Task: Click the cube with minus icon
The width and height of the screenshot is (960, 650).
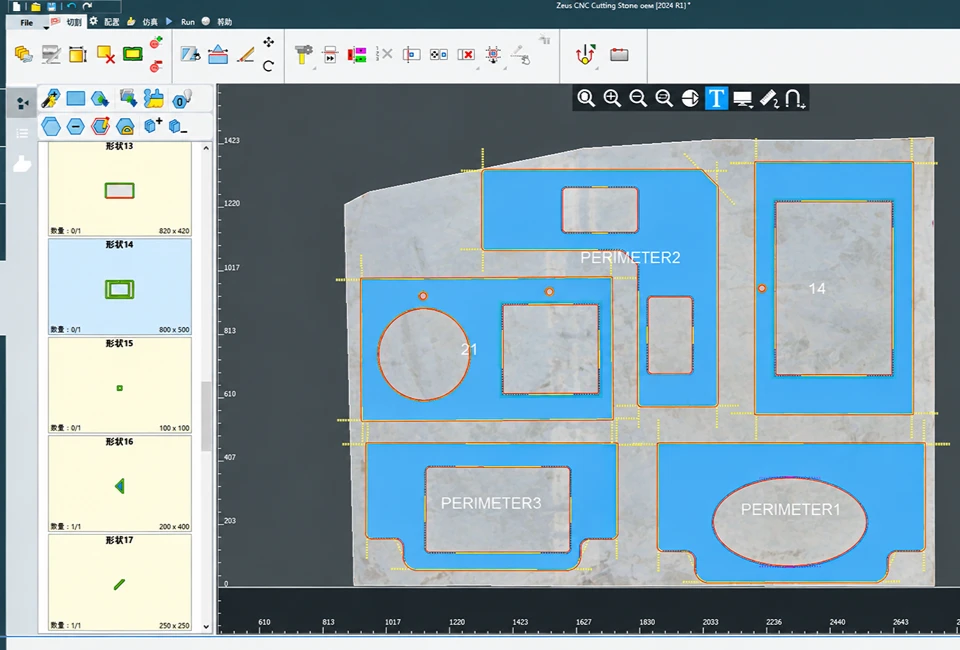Action: click(x=178, y=126)
